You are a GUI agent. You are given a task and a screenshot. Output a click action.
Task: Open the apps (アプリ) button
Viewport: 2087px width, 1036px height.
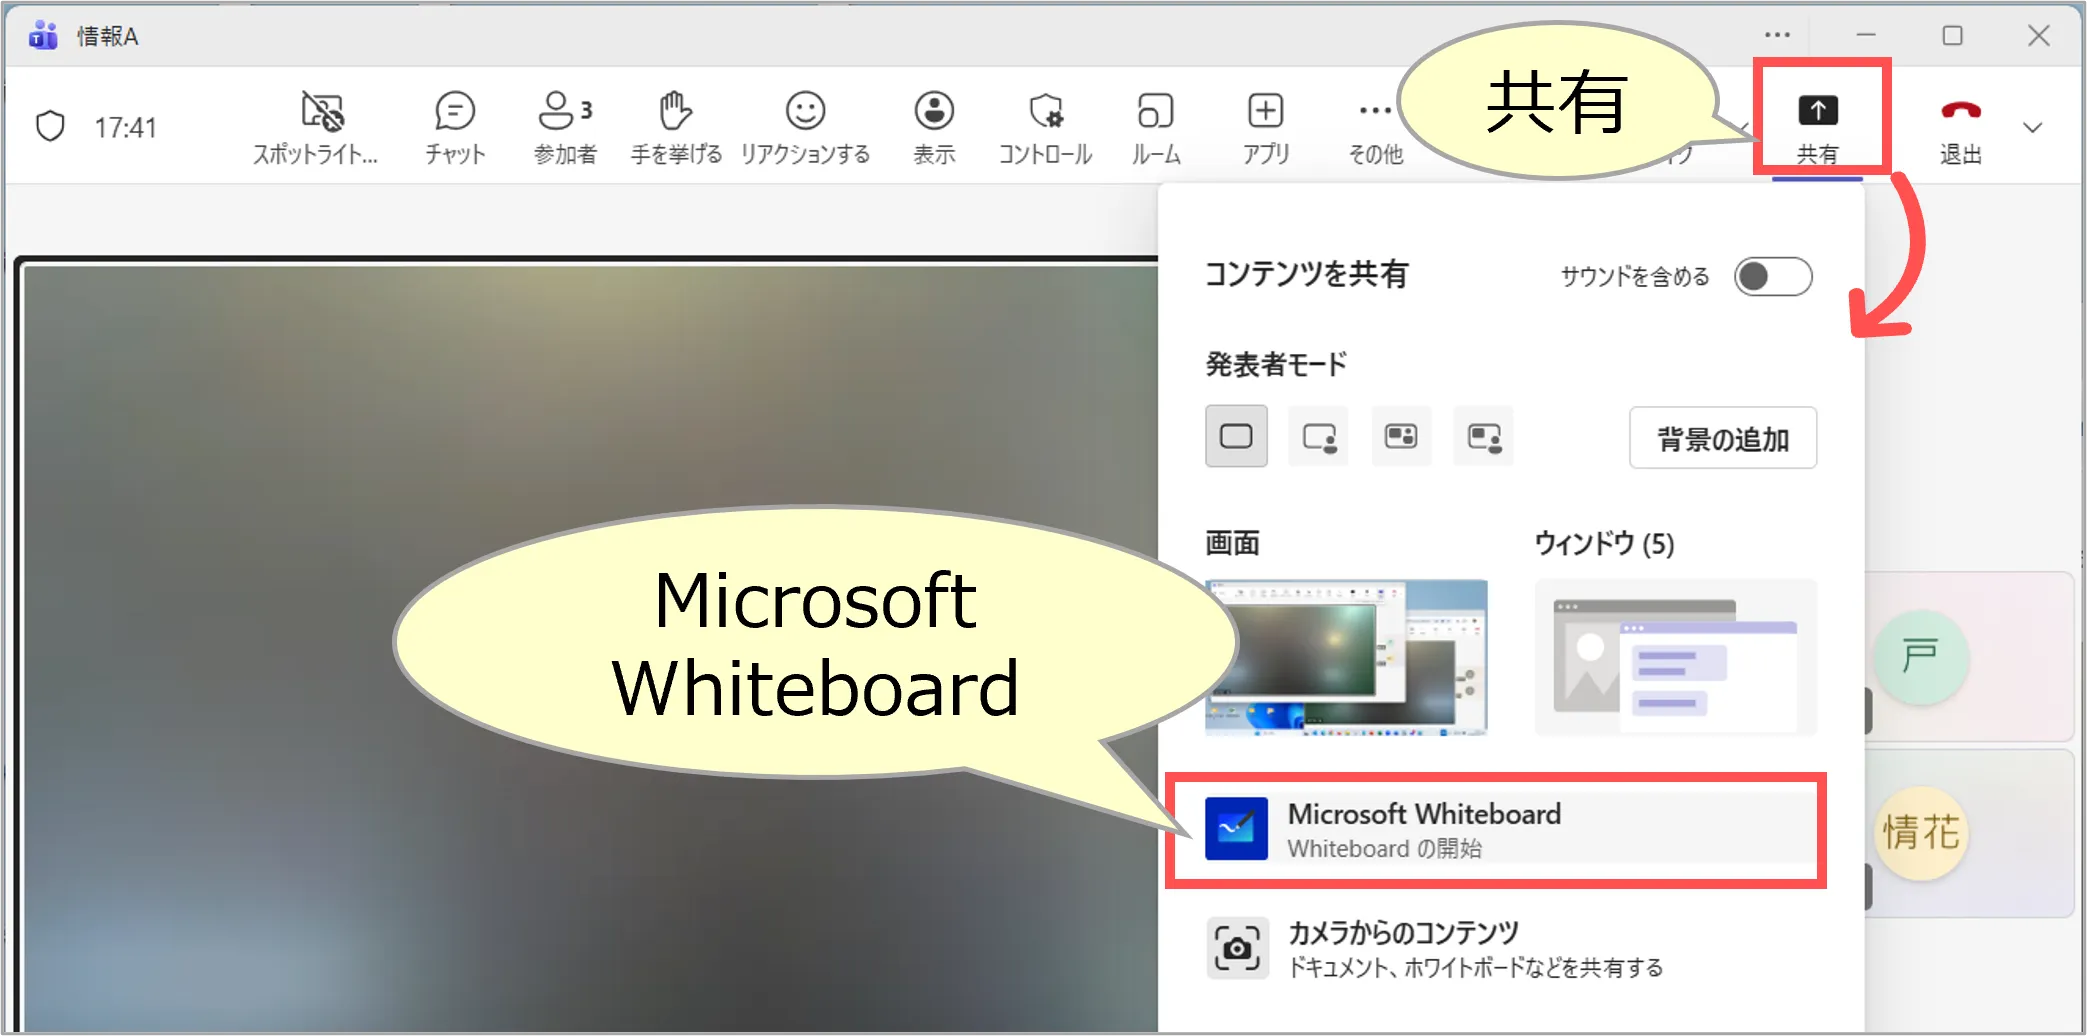(1266, 126)
